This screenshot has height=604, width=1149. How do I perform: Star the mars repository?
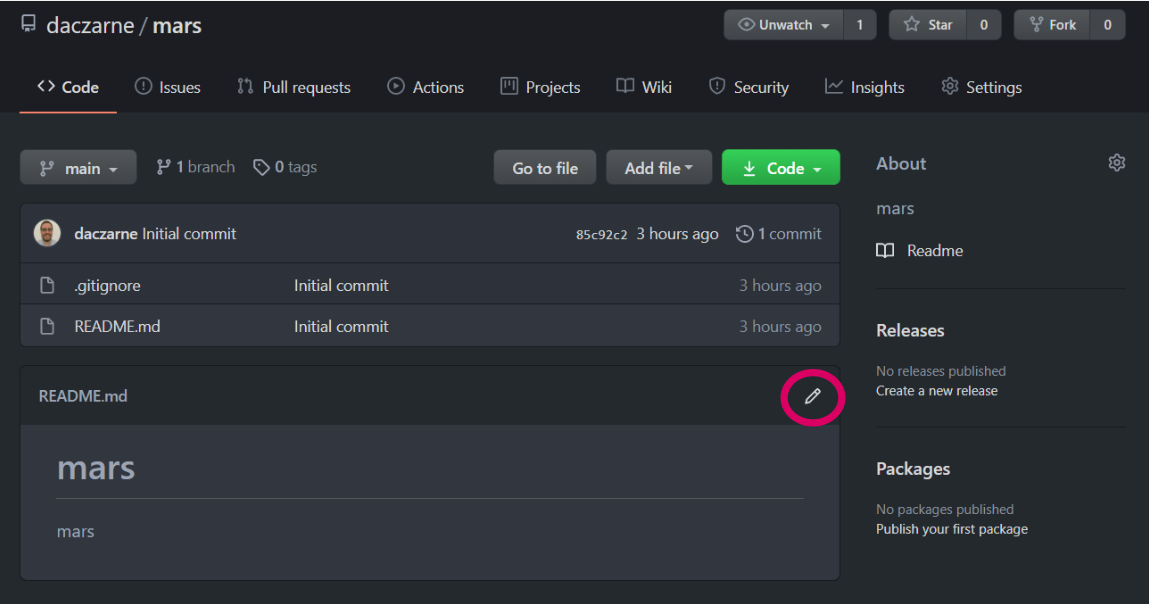point(927,25)
